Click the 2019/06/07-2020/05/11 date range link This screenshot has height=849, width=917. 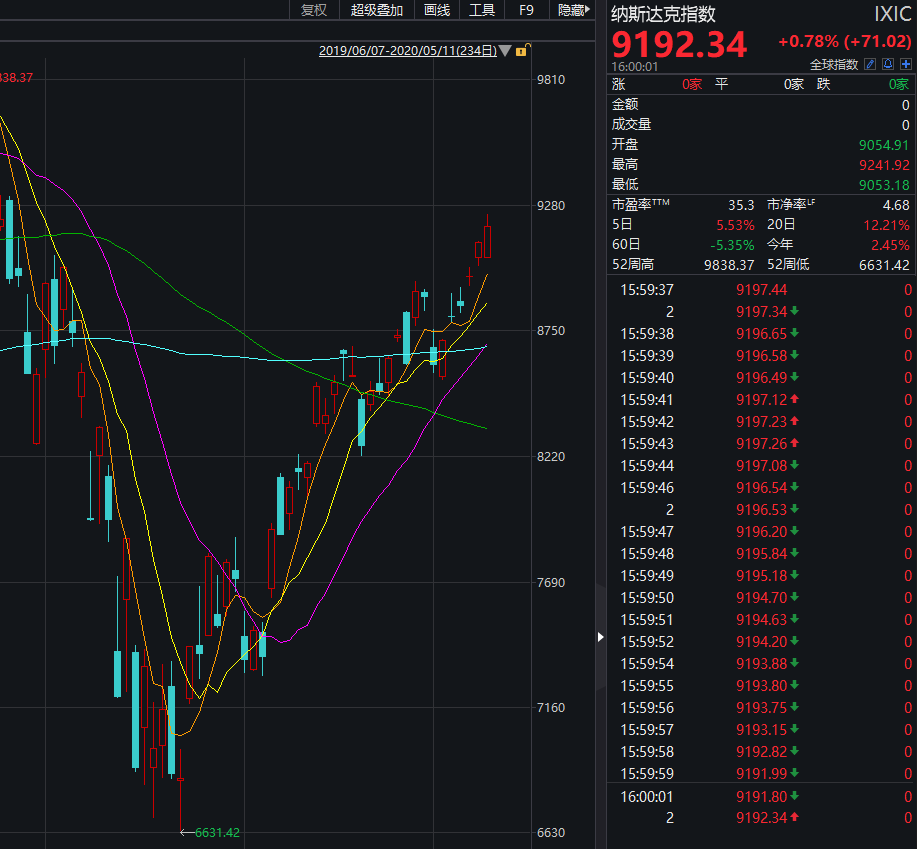point(408,51)
